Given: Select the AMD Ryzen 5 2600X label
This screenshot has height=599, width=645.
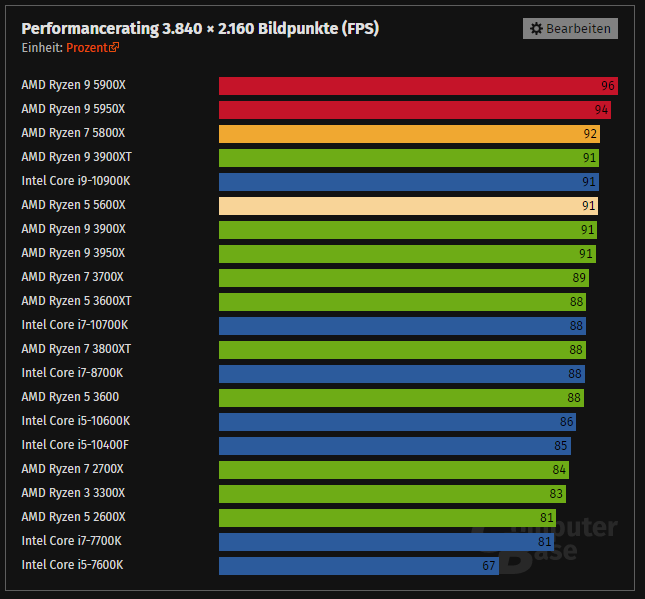Looking at the screenshot, I should (74, 517).
